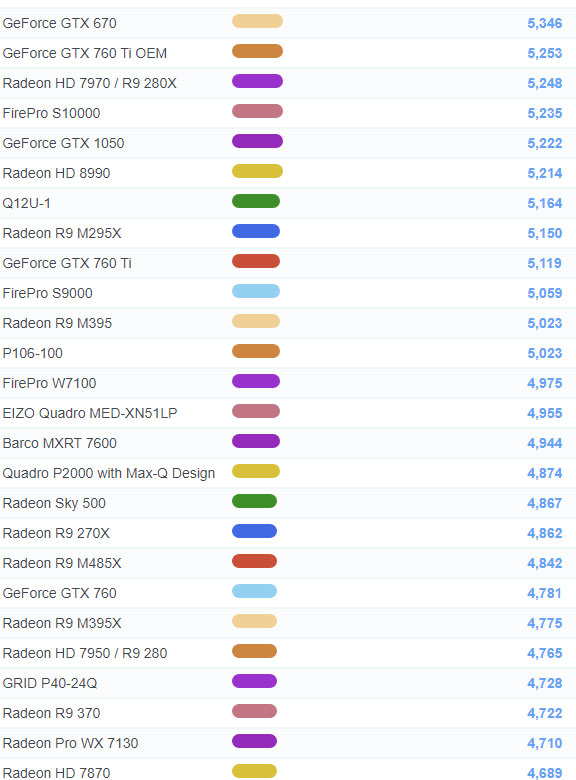Select the Barco MXRT 7600 name
This screenshot has height=780, width=576.
(x=59, y=443)
